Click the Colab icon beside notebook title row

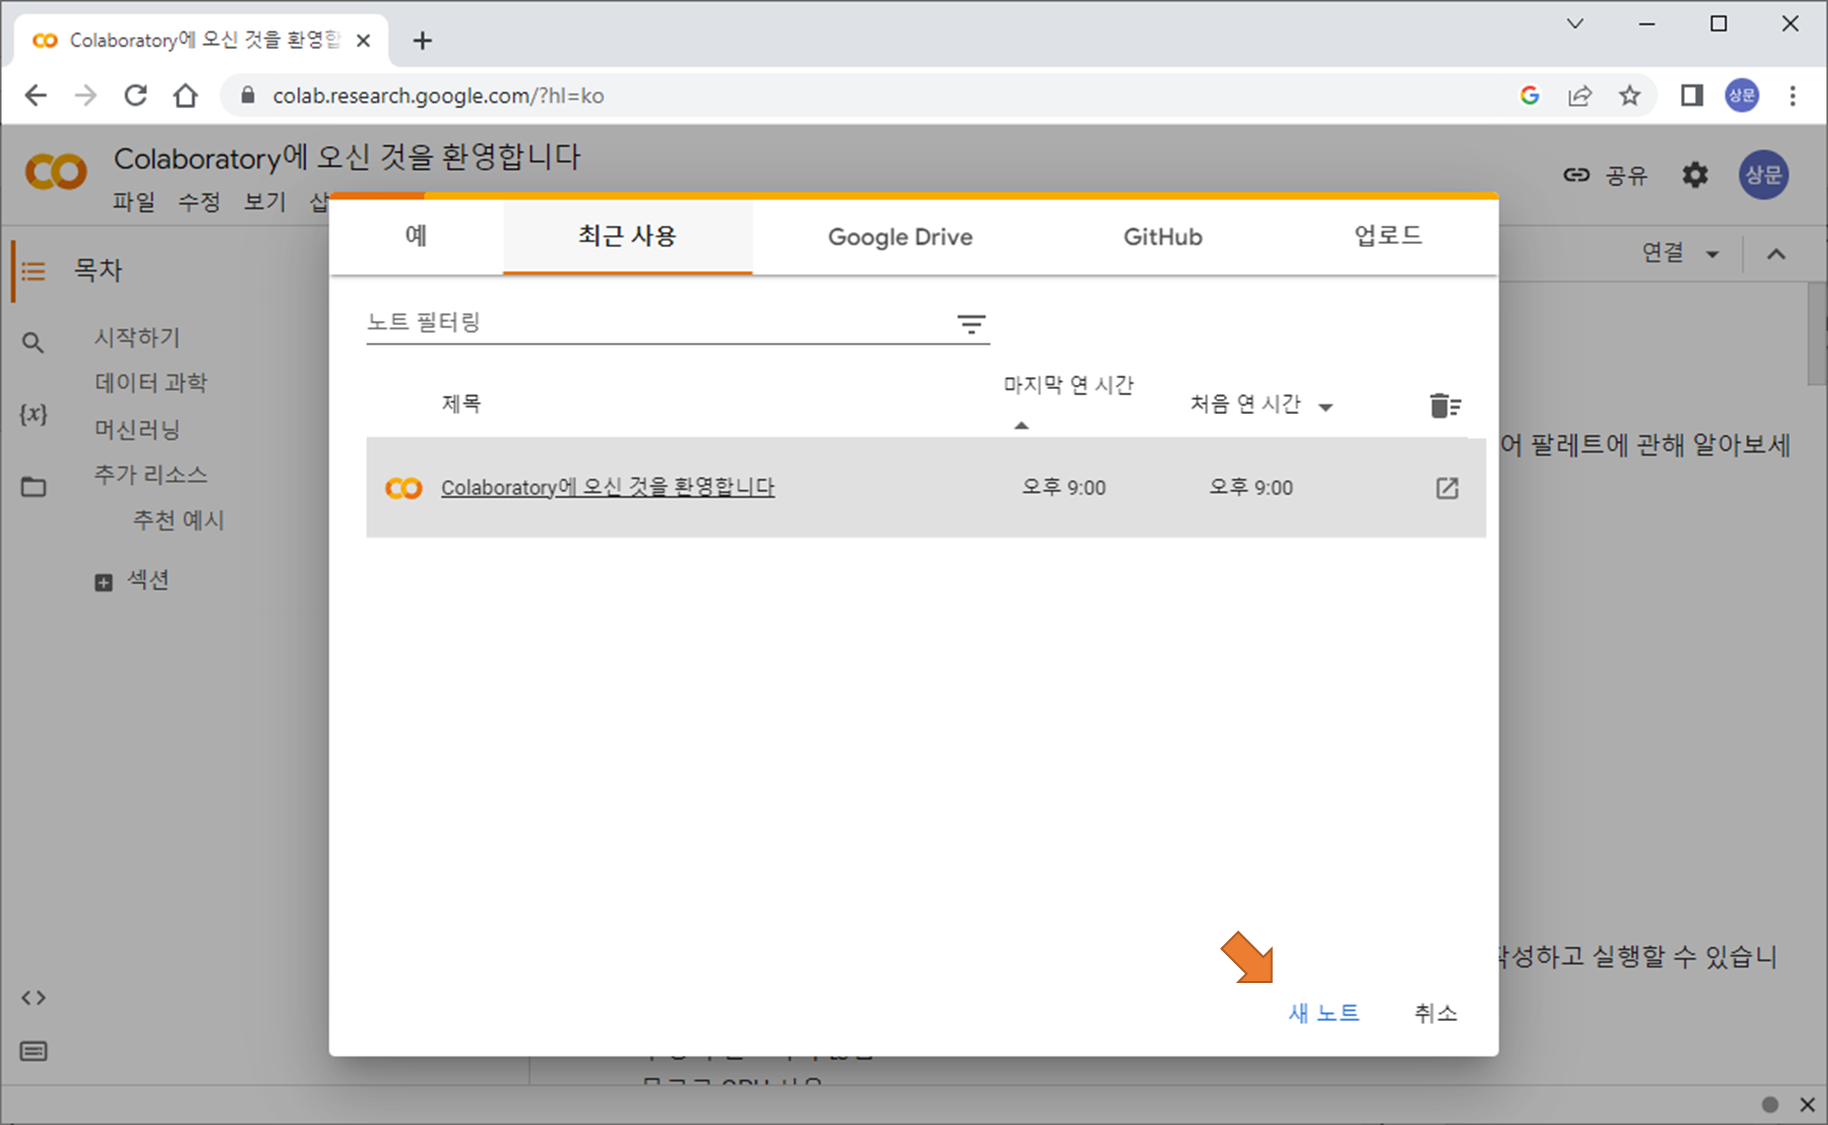coord(404,488)
